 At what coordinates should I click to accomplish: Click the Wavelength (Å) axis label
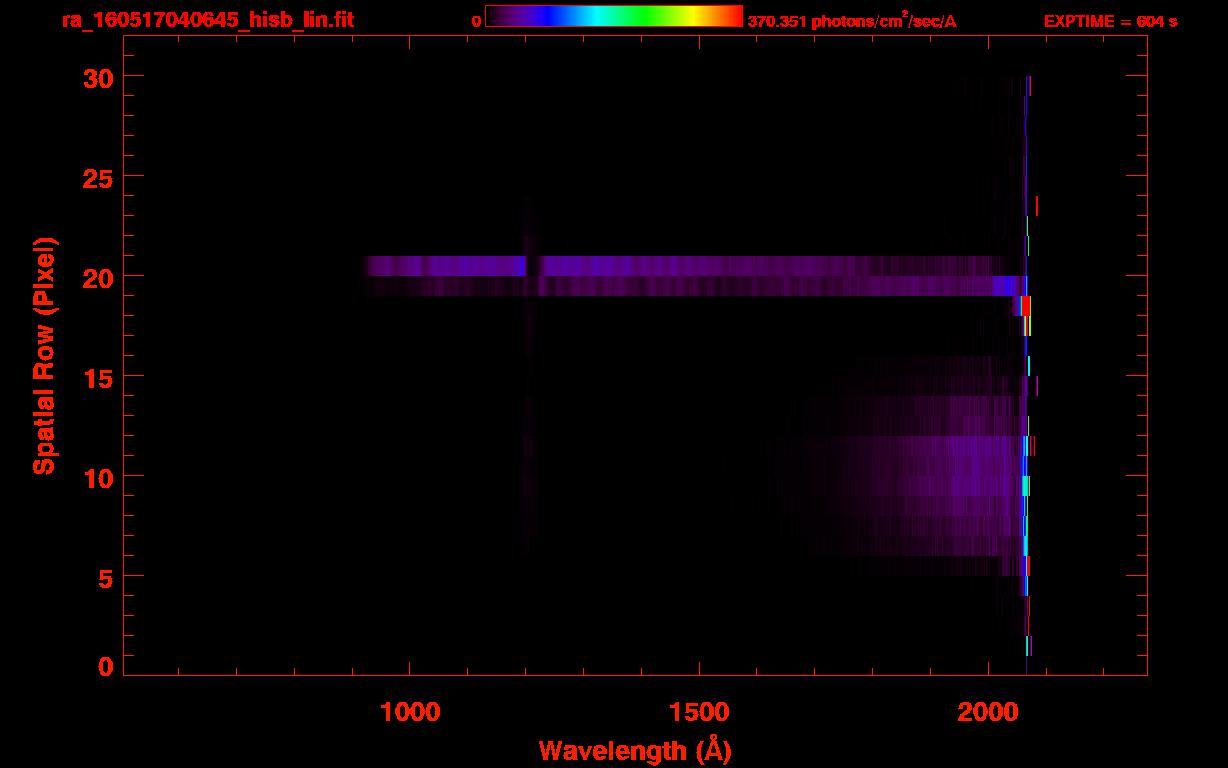pos(635,750)
